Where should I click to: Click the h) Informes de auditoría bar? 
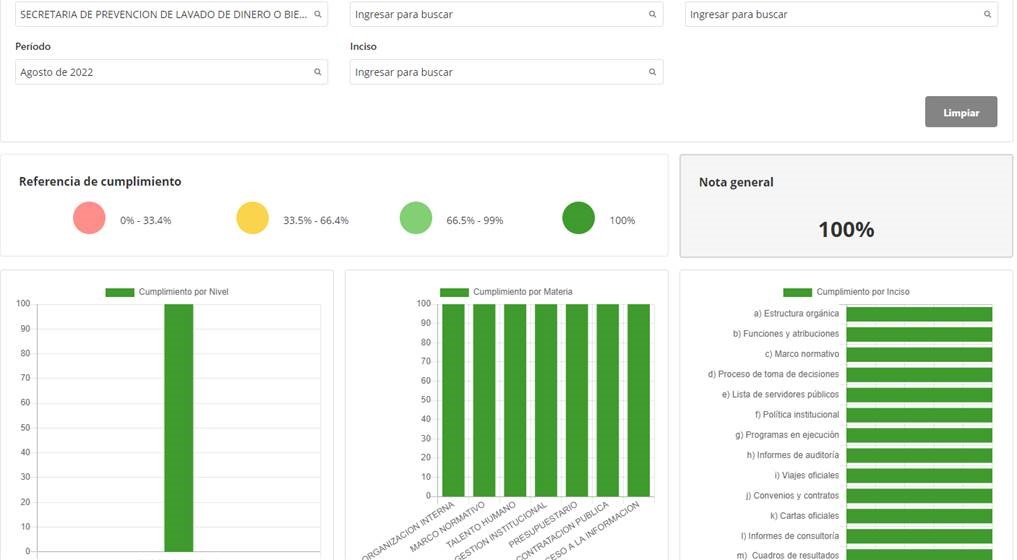[x=919, y=456]
